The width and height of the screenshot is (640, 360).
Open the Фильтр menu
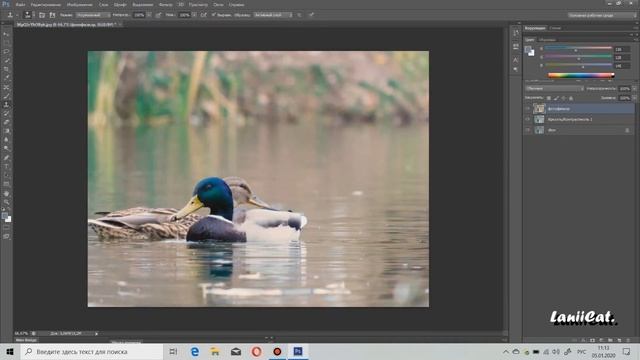pyautogui.click(x=165, y=4)
